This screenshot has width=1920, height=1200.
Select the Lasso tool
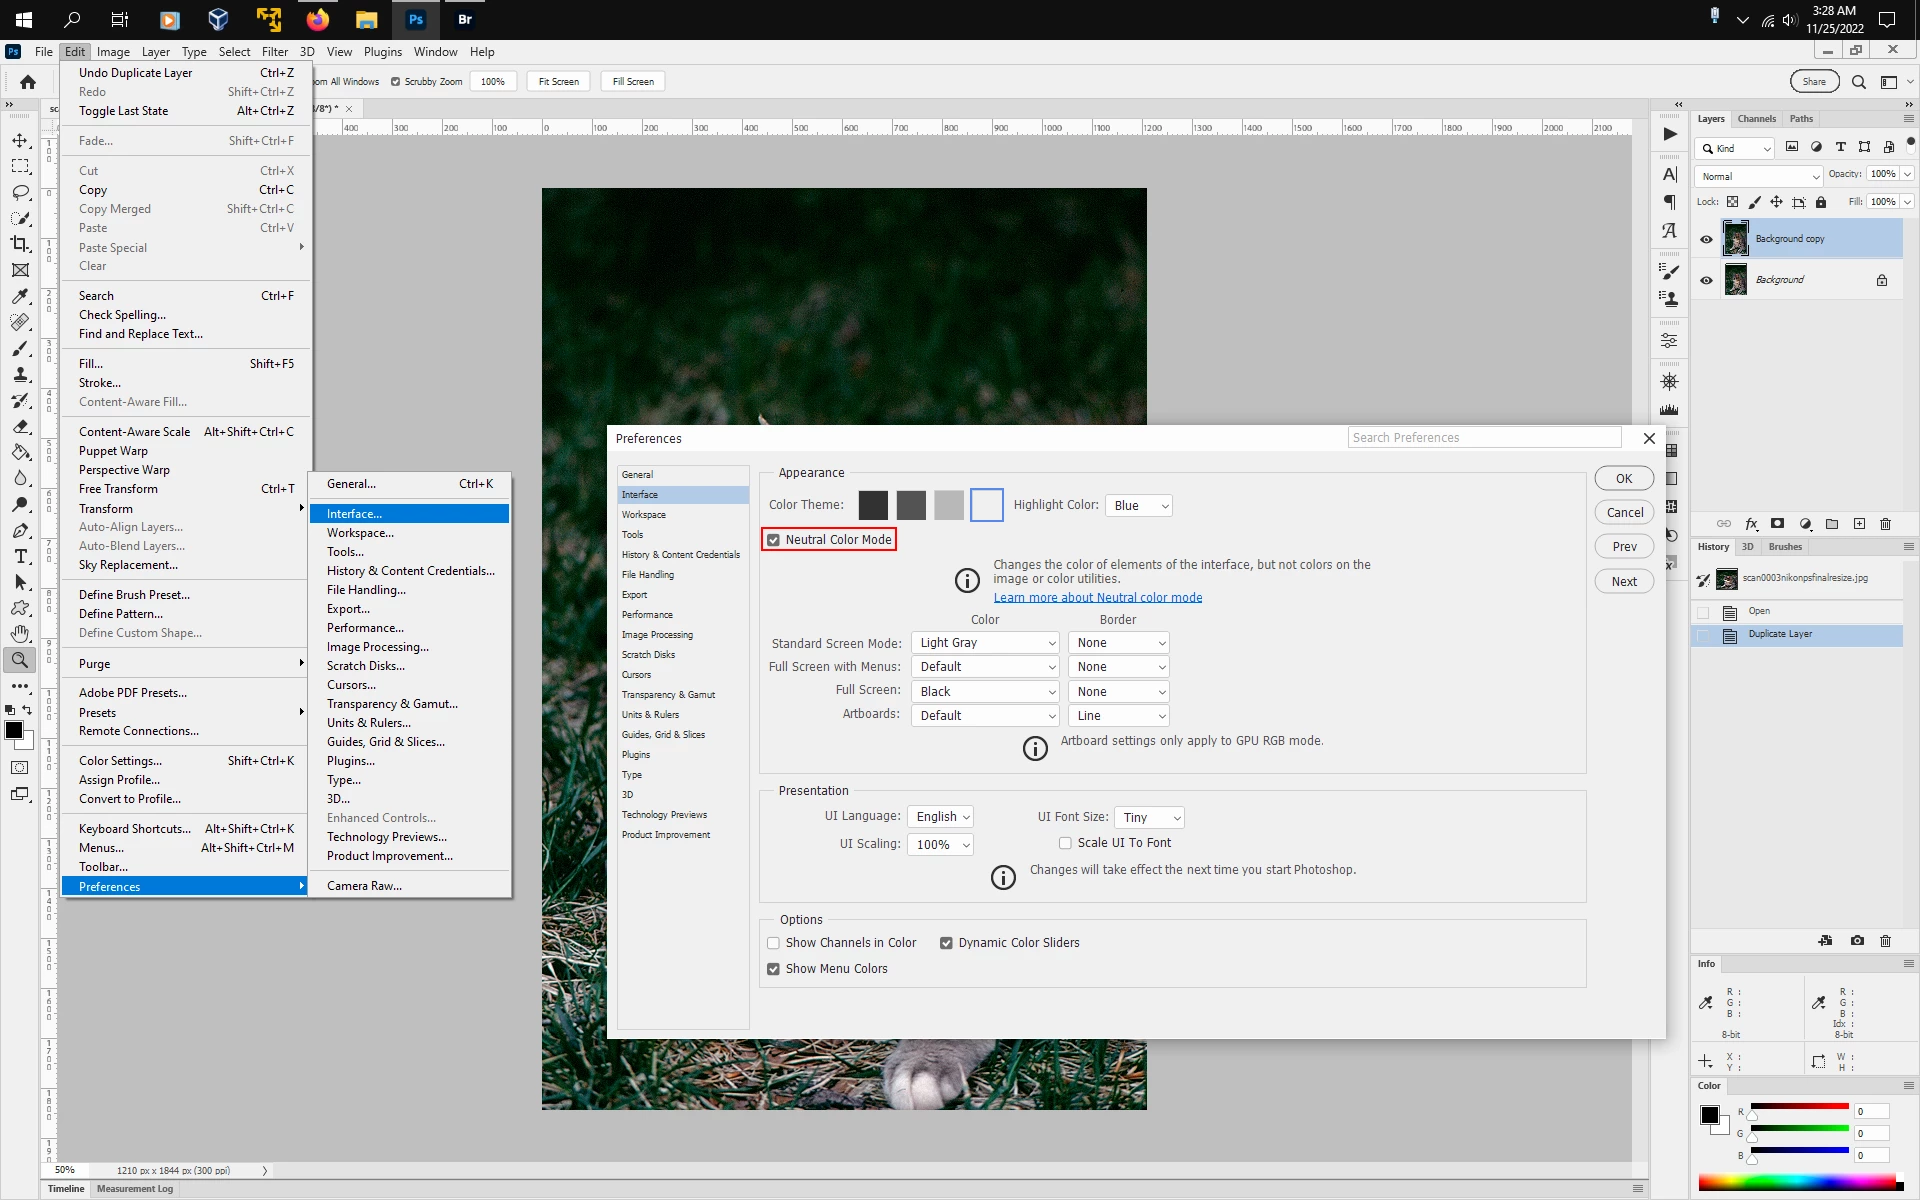[20, 192]
